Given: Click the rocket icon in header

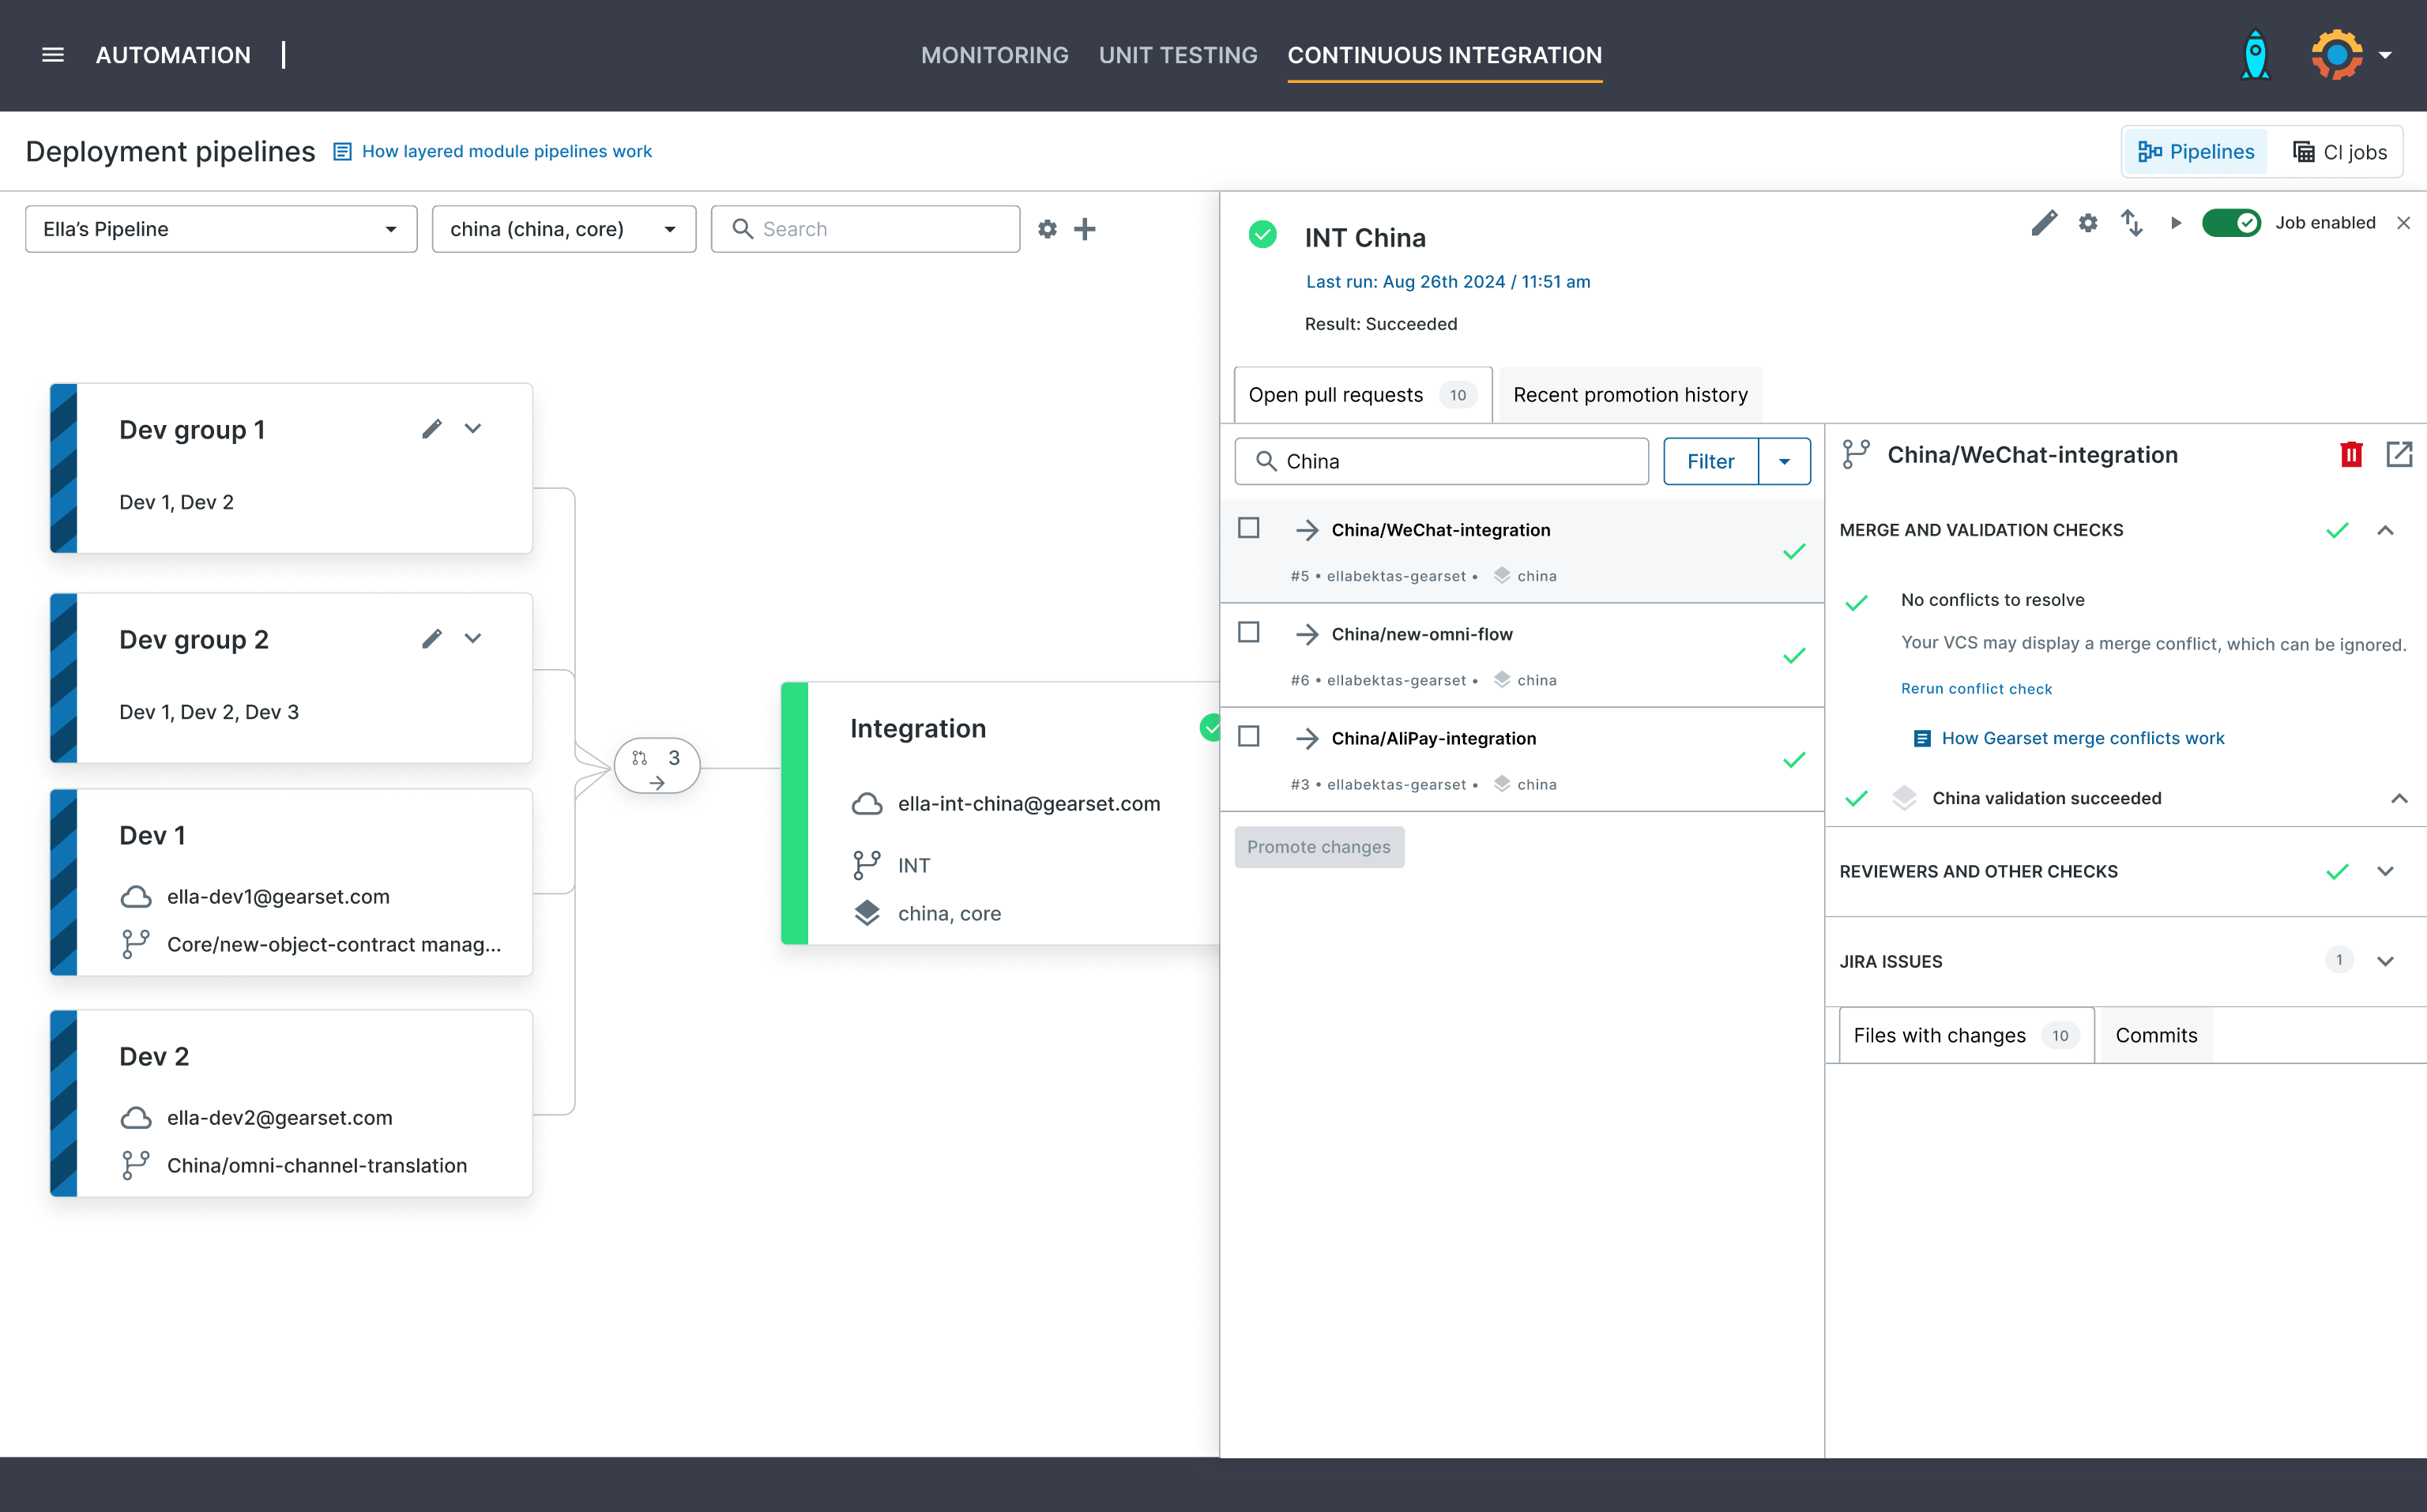Looking at the screenshot, I should [2255, 55].
